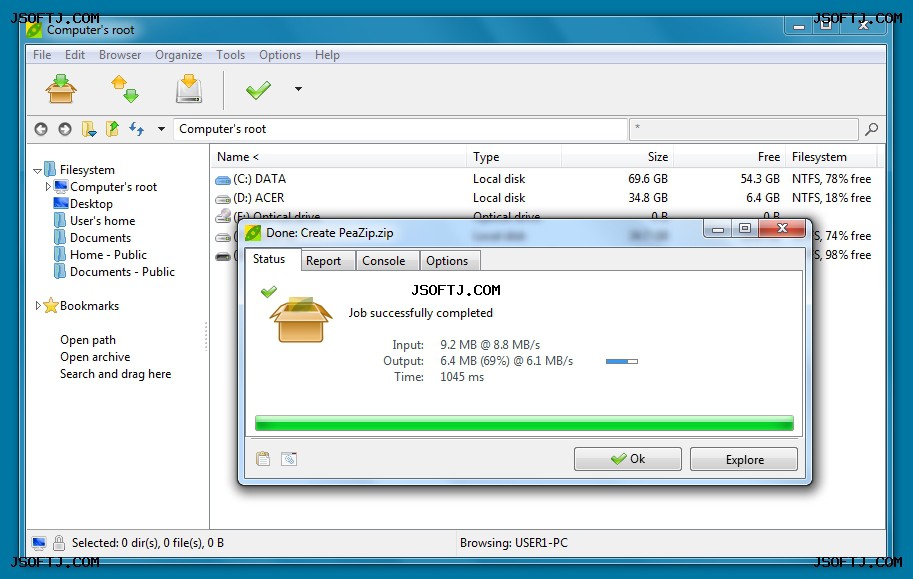Viewport: 913px width, 579px height.
Task: Expand the Bookmarks tree node
Action: (x=38, y=305)
